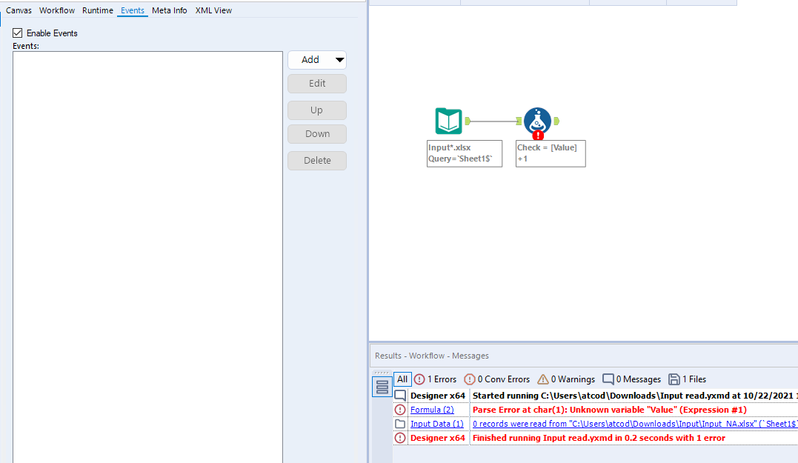Filter results by 0 Messages

pyautogui.click(x=631, y=379)
